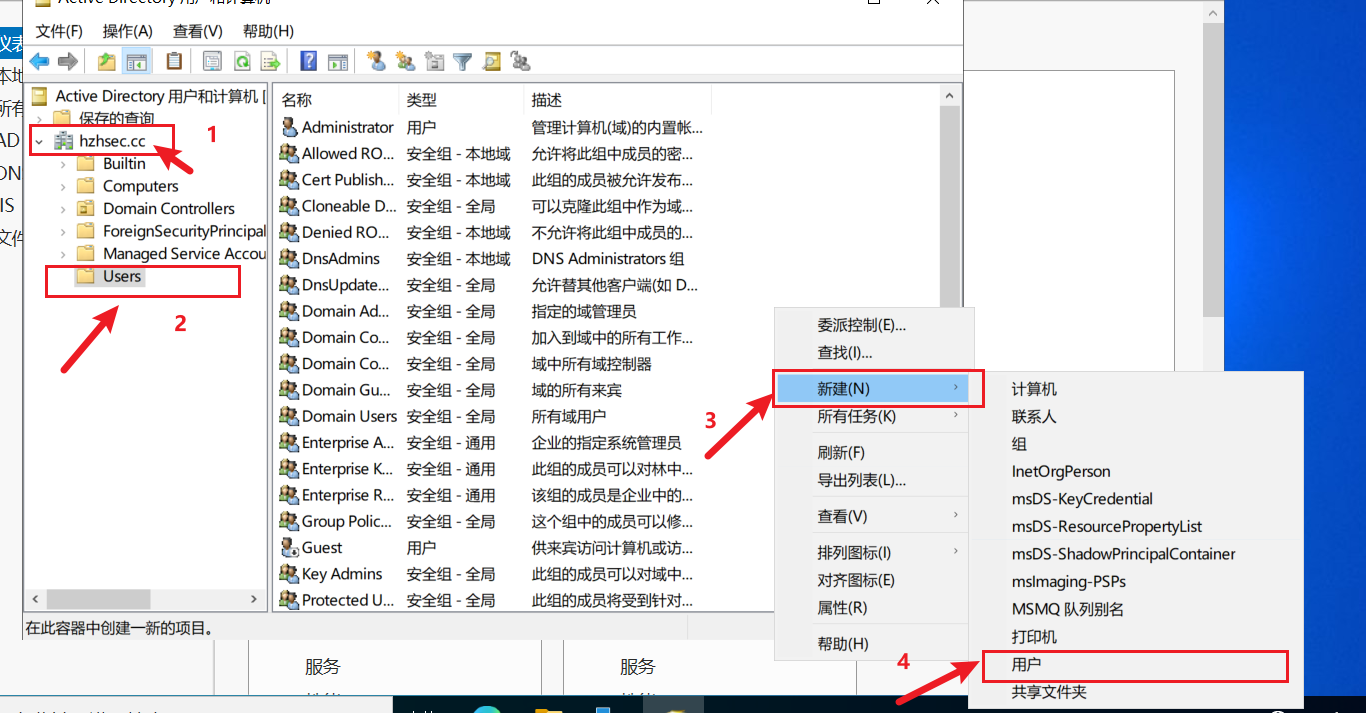Expand the Builtin tree node

coord(63,164)
